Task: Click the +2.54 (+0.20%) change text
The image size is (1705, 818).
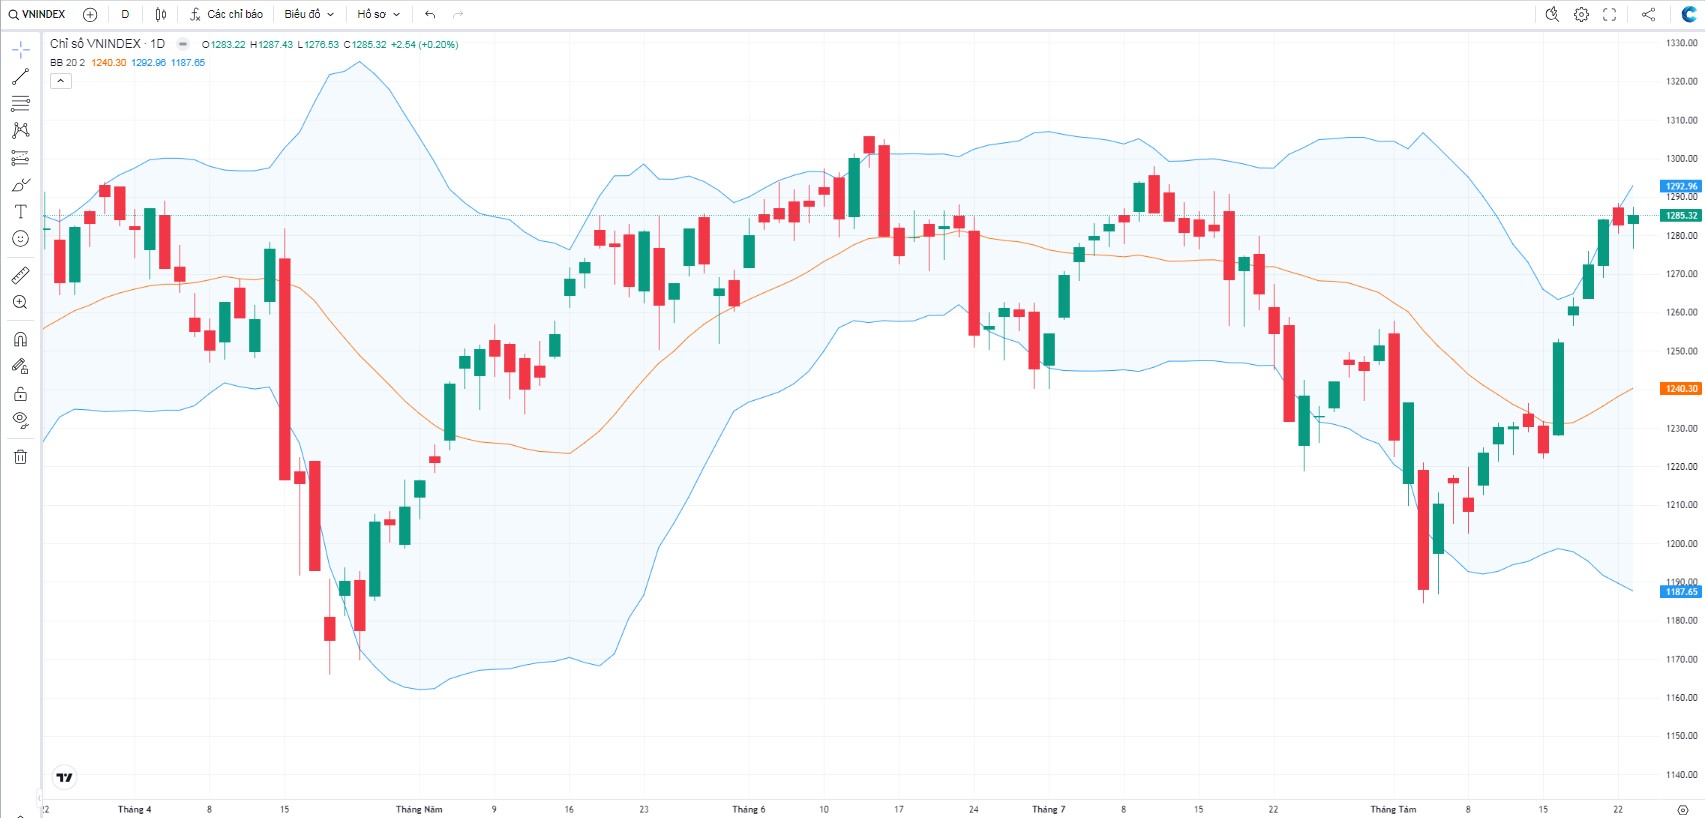Action: pyautogui.click(x=425, y=45)
